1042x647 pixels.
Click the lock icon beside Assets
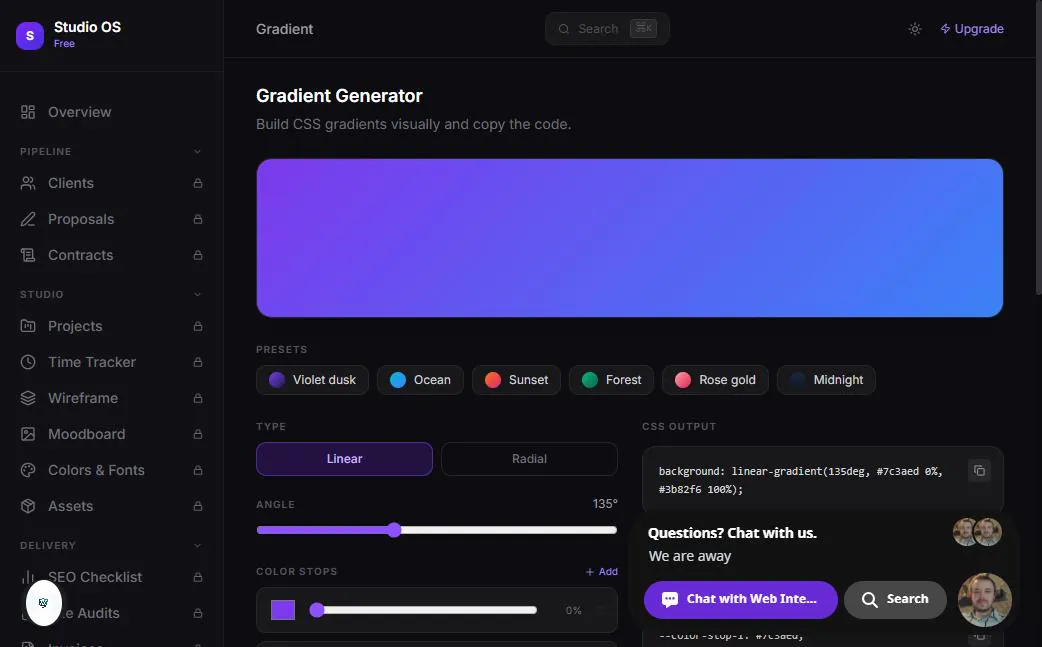point(198,506)
